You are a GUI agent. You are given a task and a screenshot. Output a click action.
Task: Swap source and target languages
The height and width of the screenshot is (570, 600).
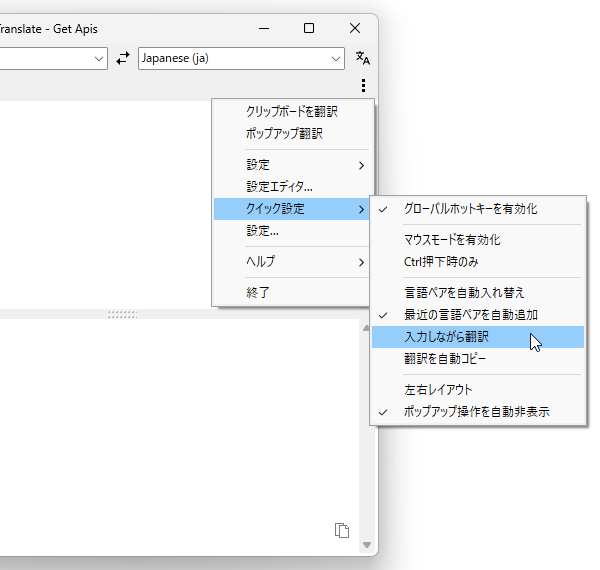coord(123,59)
